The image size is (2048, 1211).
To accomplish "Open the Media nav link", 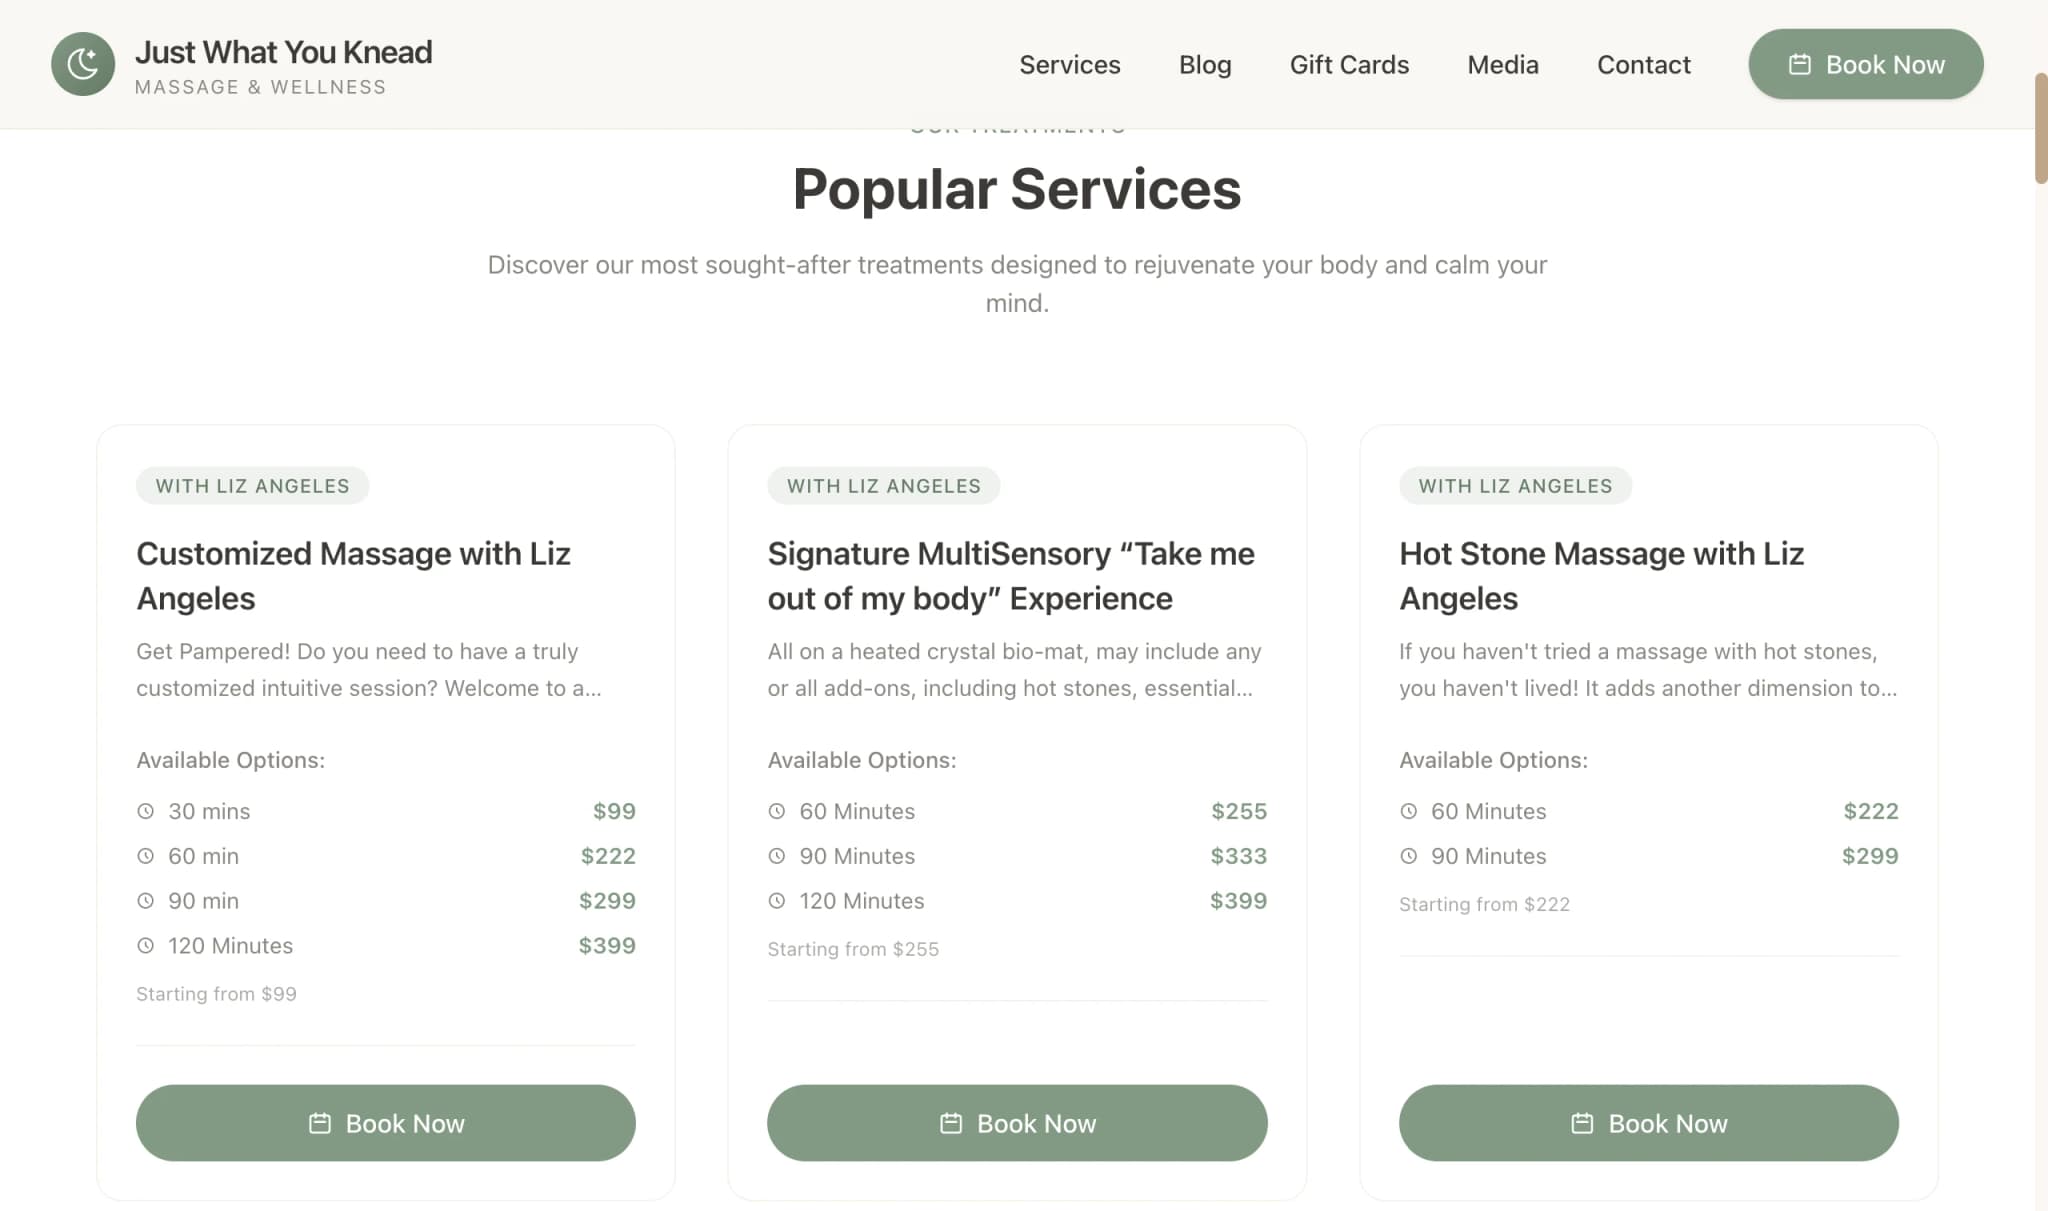I will (1503, 64).
